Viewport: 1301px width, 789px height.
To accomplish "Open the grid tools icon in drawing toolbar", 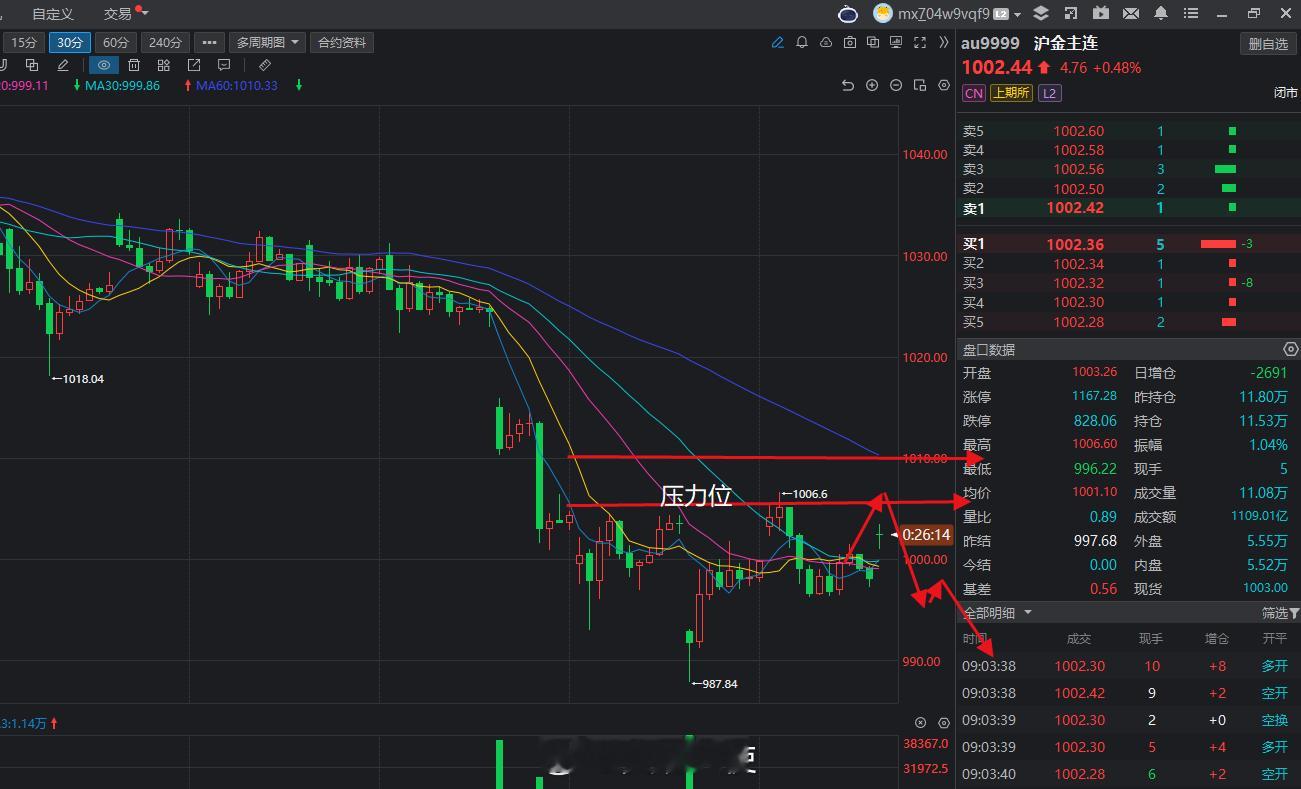I will 163,65.
